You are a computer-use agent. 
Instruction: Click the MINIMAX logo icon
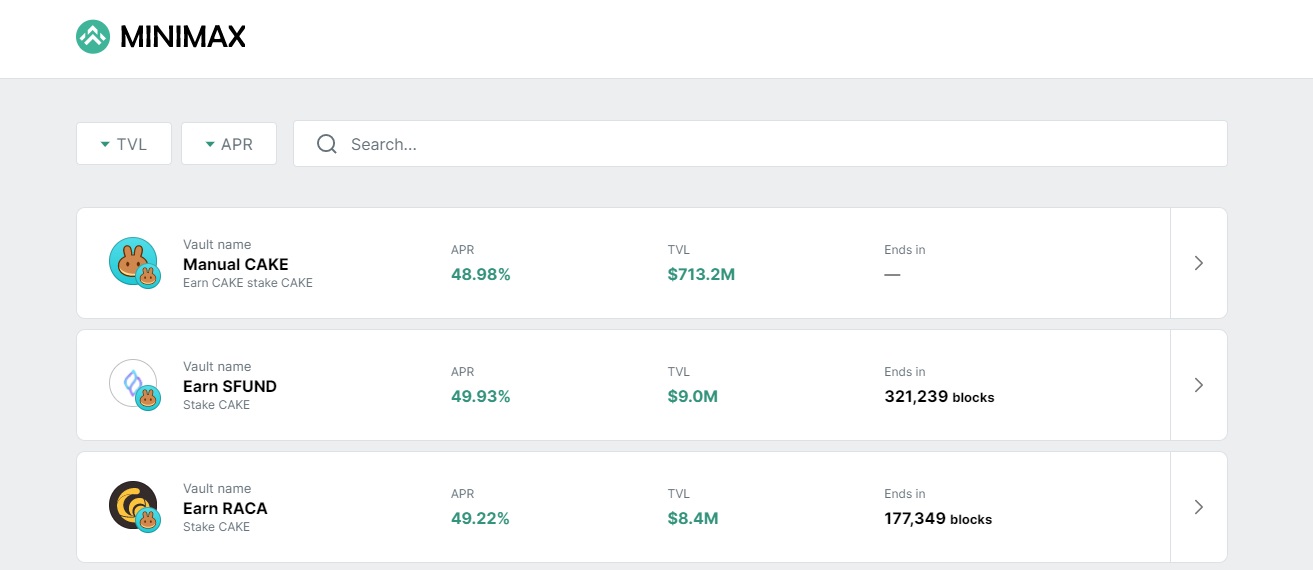[93, 37]
